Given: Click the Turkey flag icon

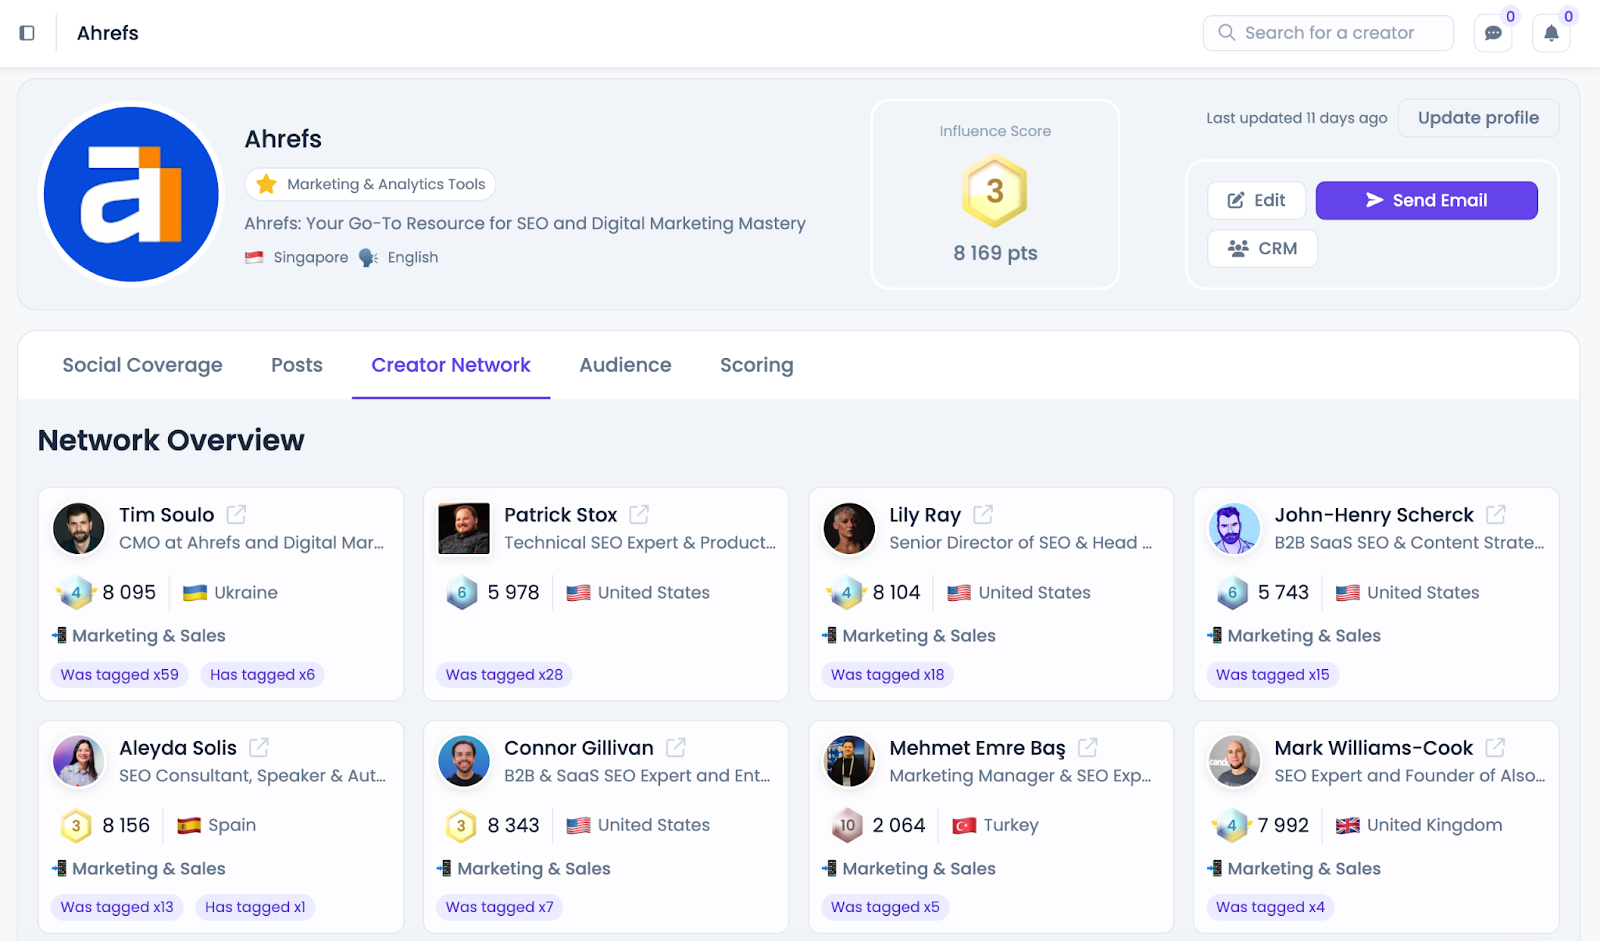Looking at the screenshot, I should [x=964, y=825].
